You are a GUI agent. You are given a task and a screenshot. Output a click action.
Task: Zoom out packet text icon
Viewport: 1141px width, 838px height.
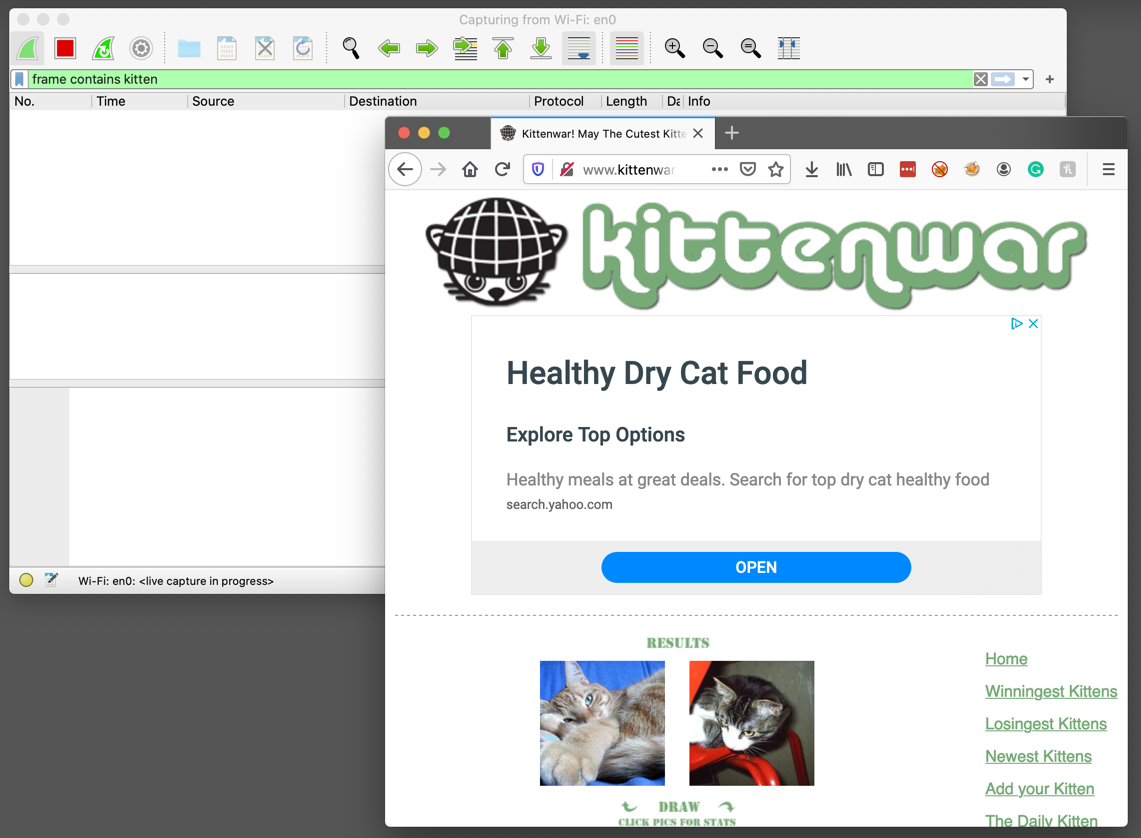pyautogui.click(x=712, y=49)
